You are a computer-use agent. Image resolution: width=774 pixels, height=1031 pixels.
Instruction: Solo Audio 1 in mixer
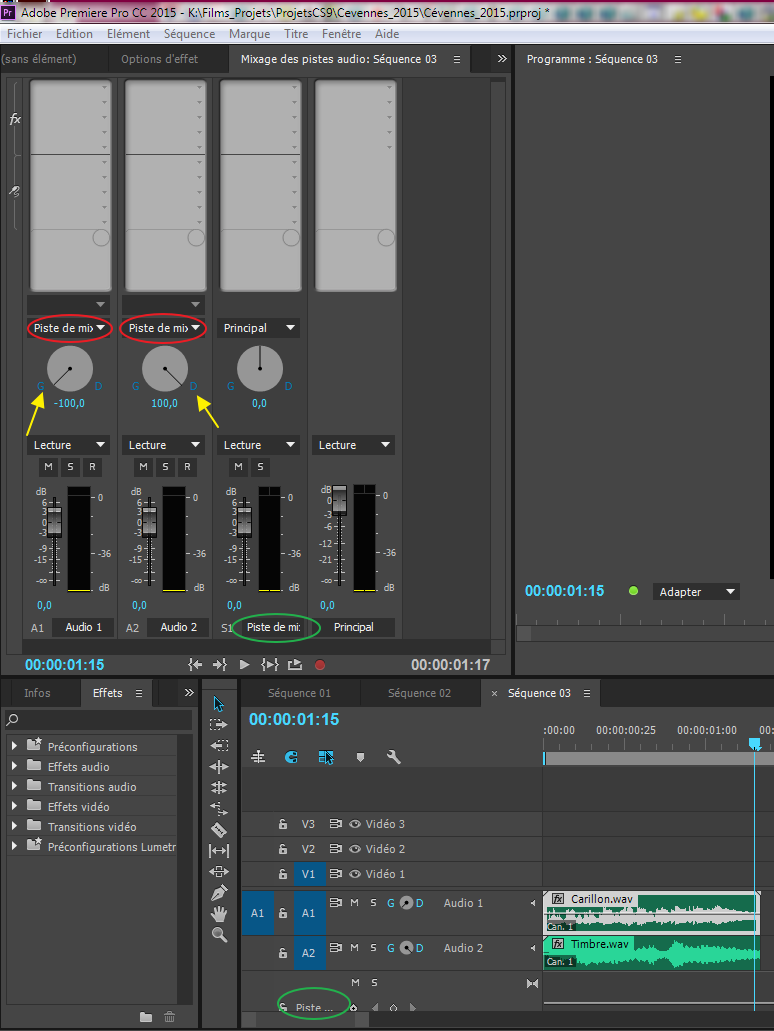70,467
